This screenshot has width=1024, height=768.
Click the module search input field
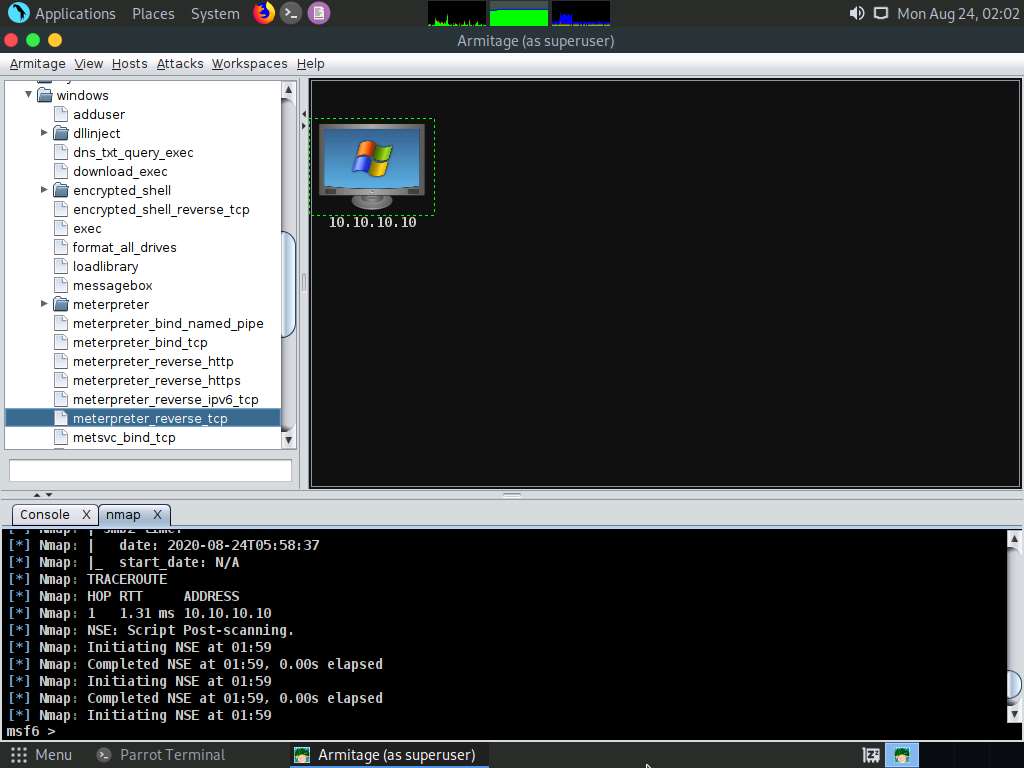coord(150,470)
